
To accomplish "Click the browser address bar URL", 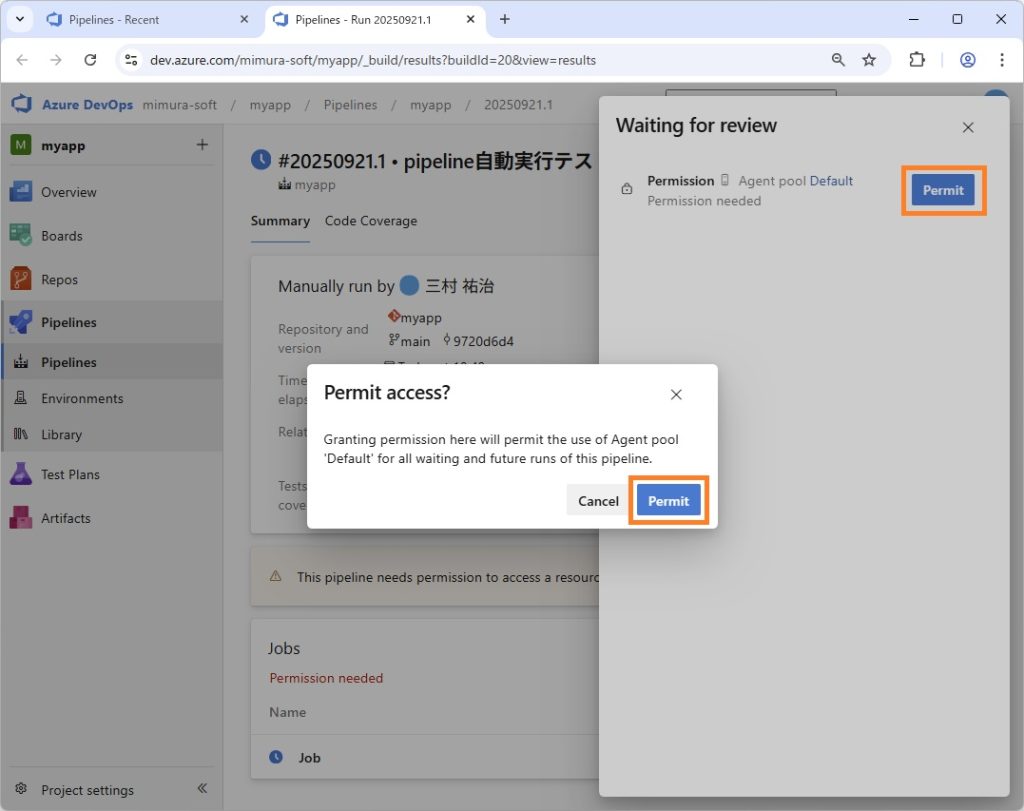I will coord(373,60).
